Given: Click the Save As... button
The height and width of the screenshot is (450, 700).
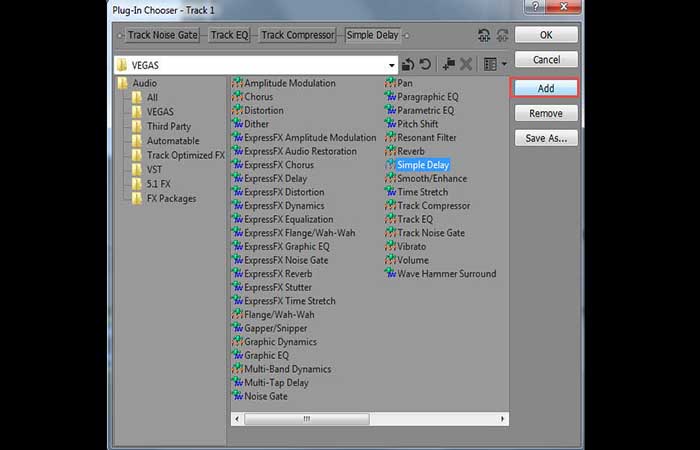Looking at the screenshot, I should [546, 138].
